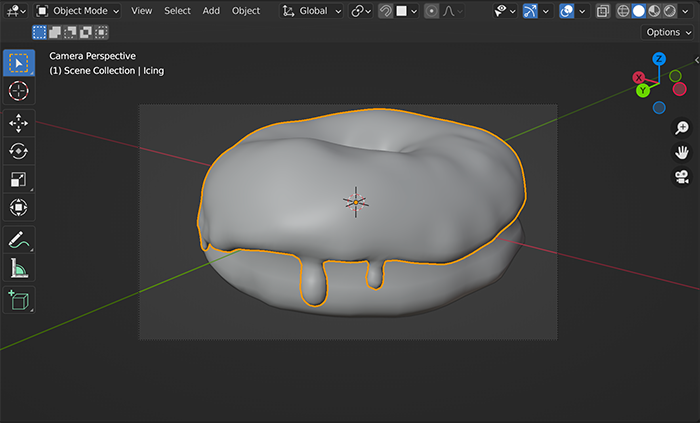This screenshot has width=700, height=423.
Task: Click the Add Cube tool
Action: click(19, 299)
